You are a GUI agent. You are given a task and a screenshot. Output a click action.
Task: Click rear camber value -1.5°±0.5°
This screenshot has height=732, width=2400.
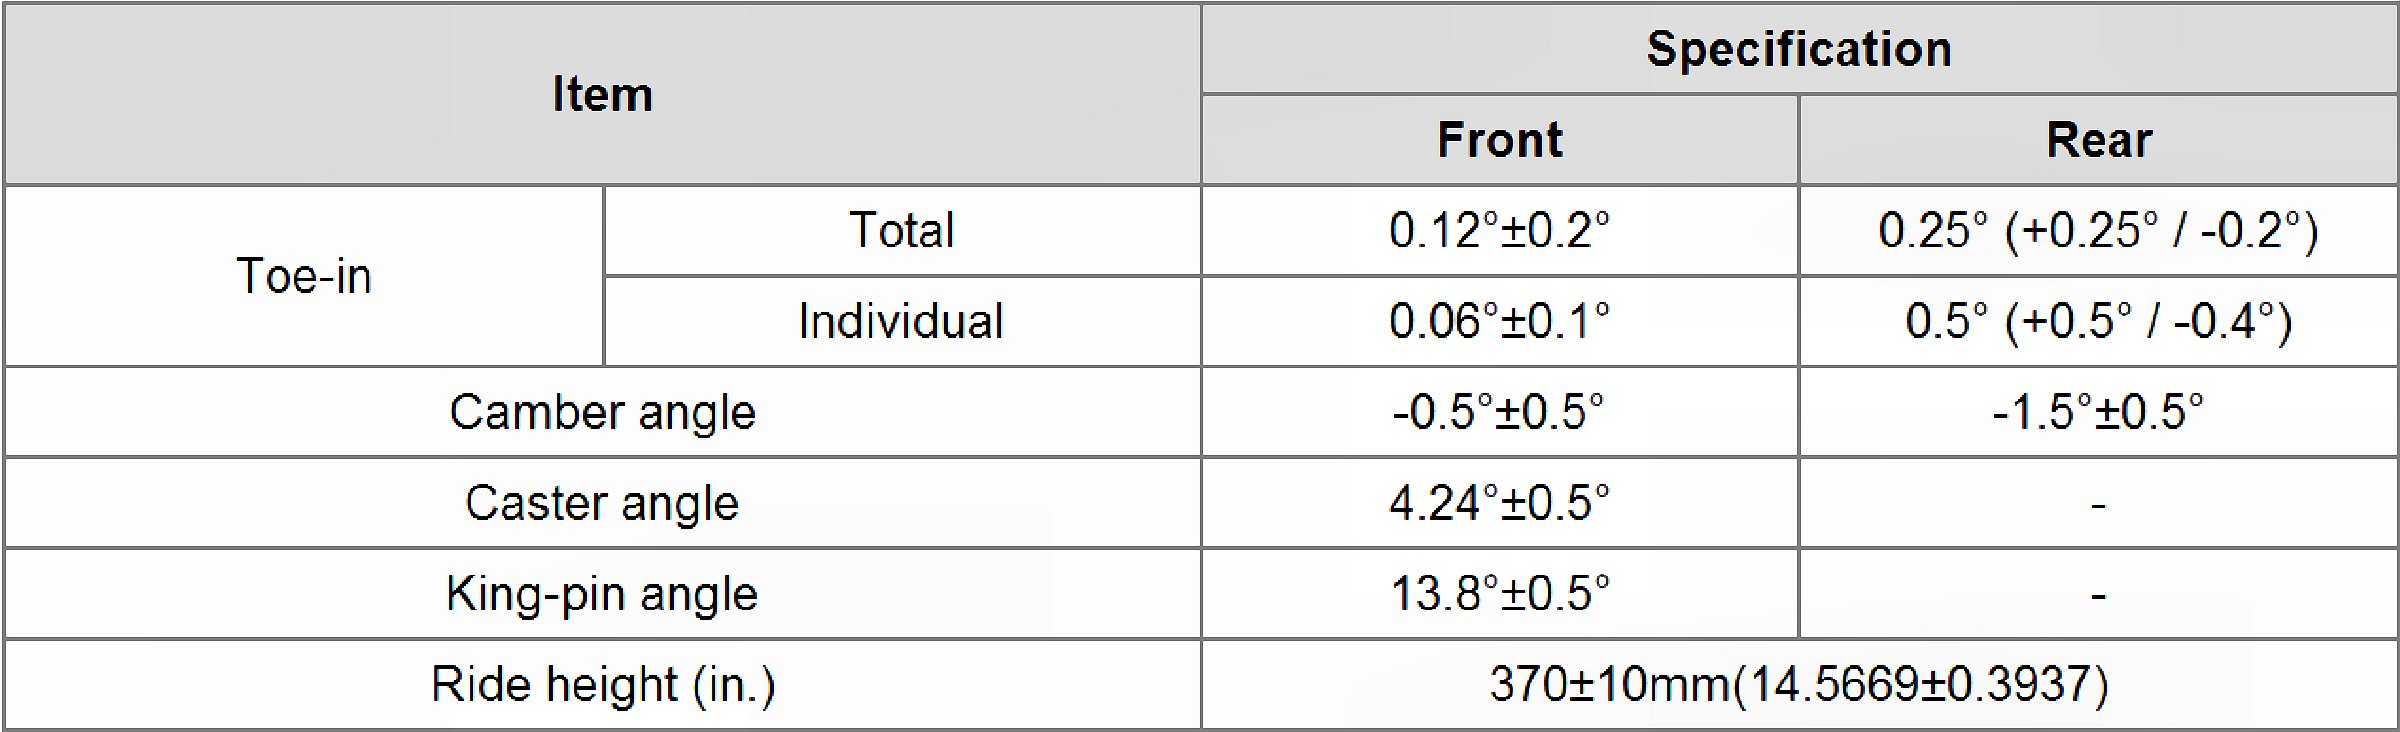pos(2098,412)
